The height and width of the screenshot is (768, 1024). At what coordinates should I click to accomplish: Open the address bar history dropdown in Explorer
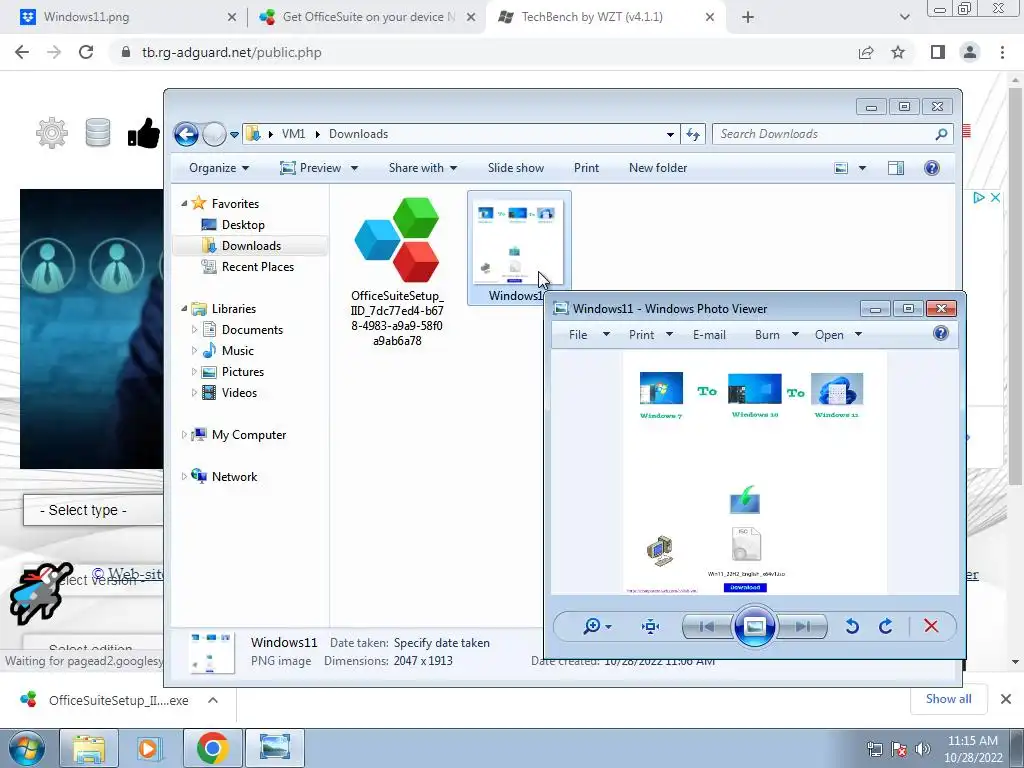pos(670,135)
